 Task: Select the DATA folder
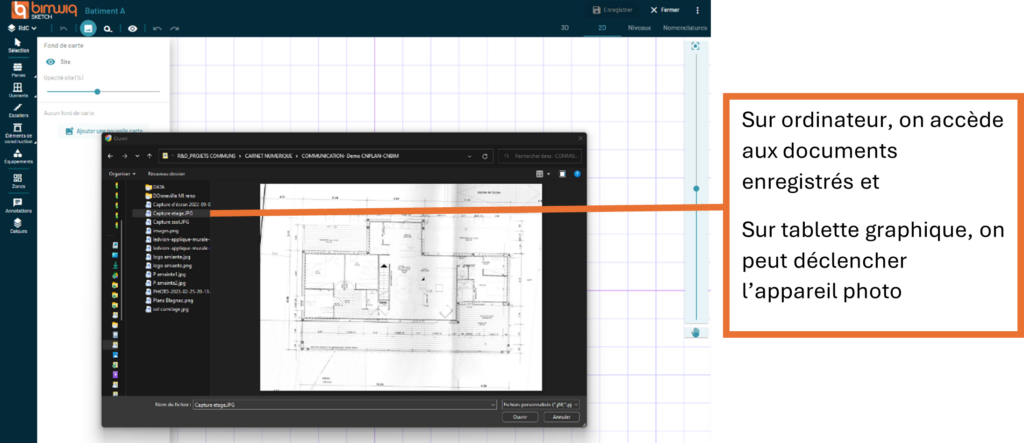pyautogui.click(x=154, y=186)
